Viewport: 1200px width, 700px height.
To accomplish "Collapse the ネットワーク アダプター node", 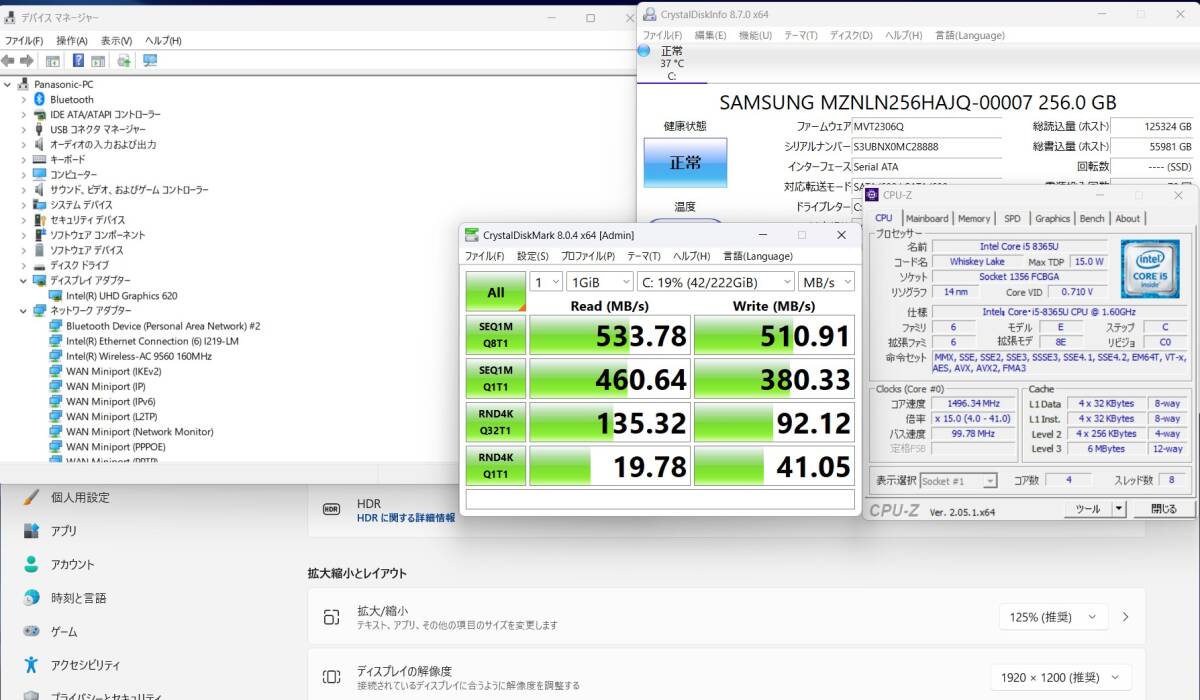I will point(24,311).
